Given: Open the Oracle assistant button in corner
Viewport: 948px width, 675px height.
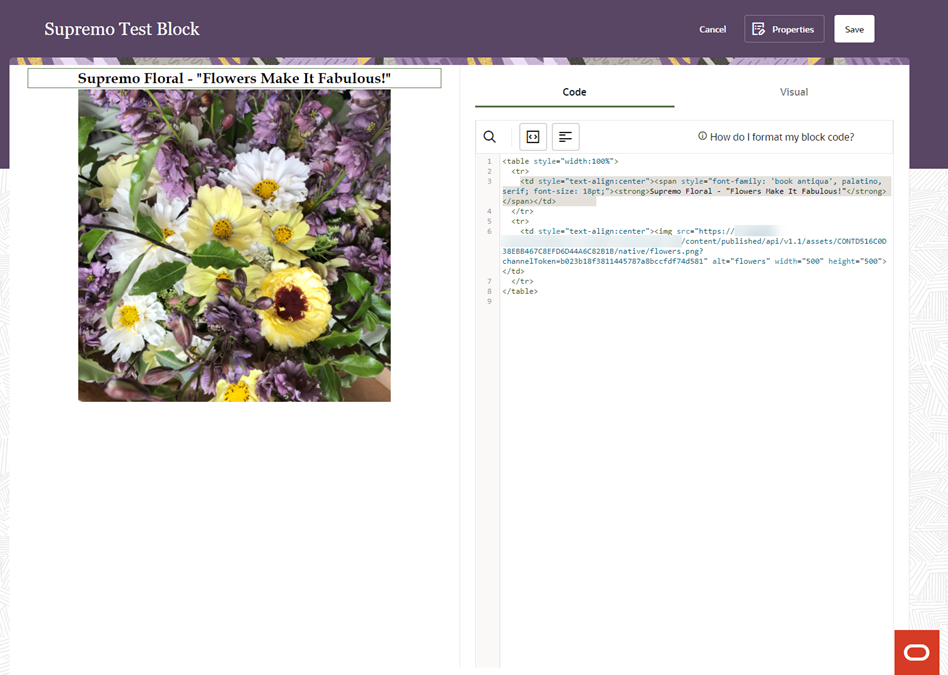Looking at the screenshot, I should (x=917, y=652).
